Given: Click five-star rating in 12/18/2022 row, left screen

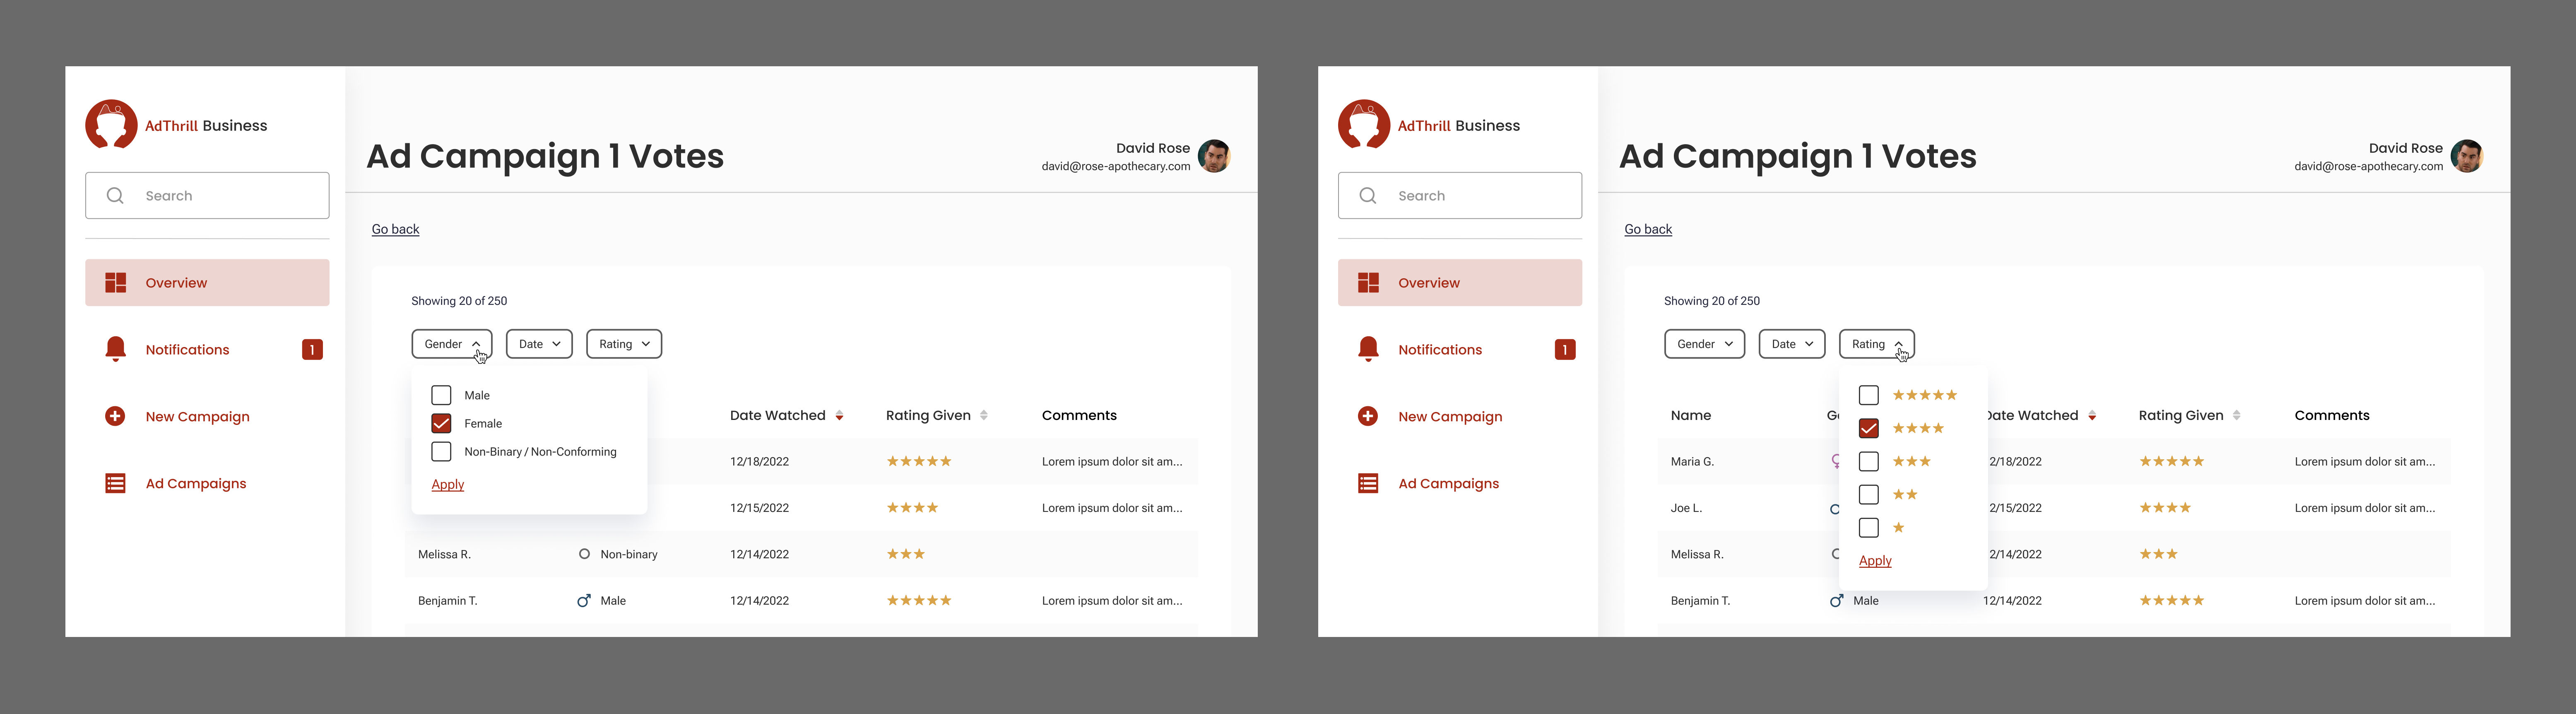Looking at the screenshot, I should [919, 462].
